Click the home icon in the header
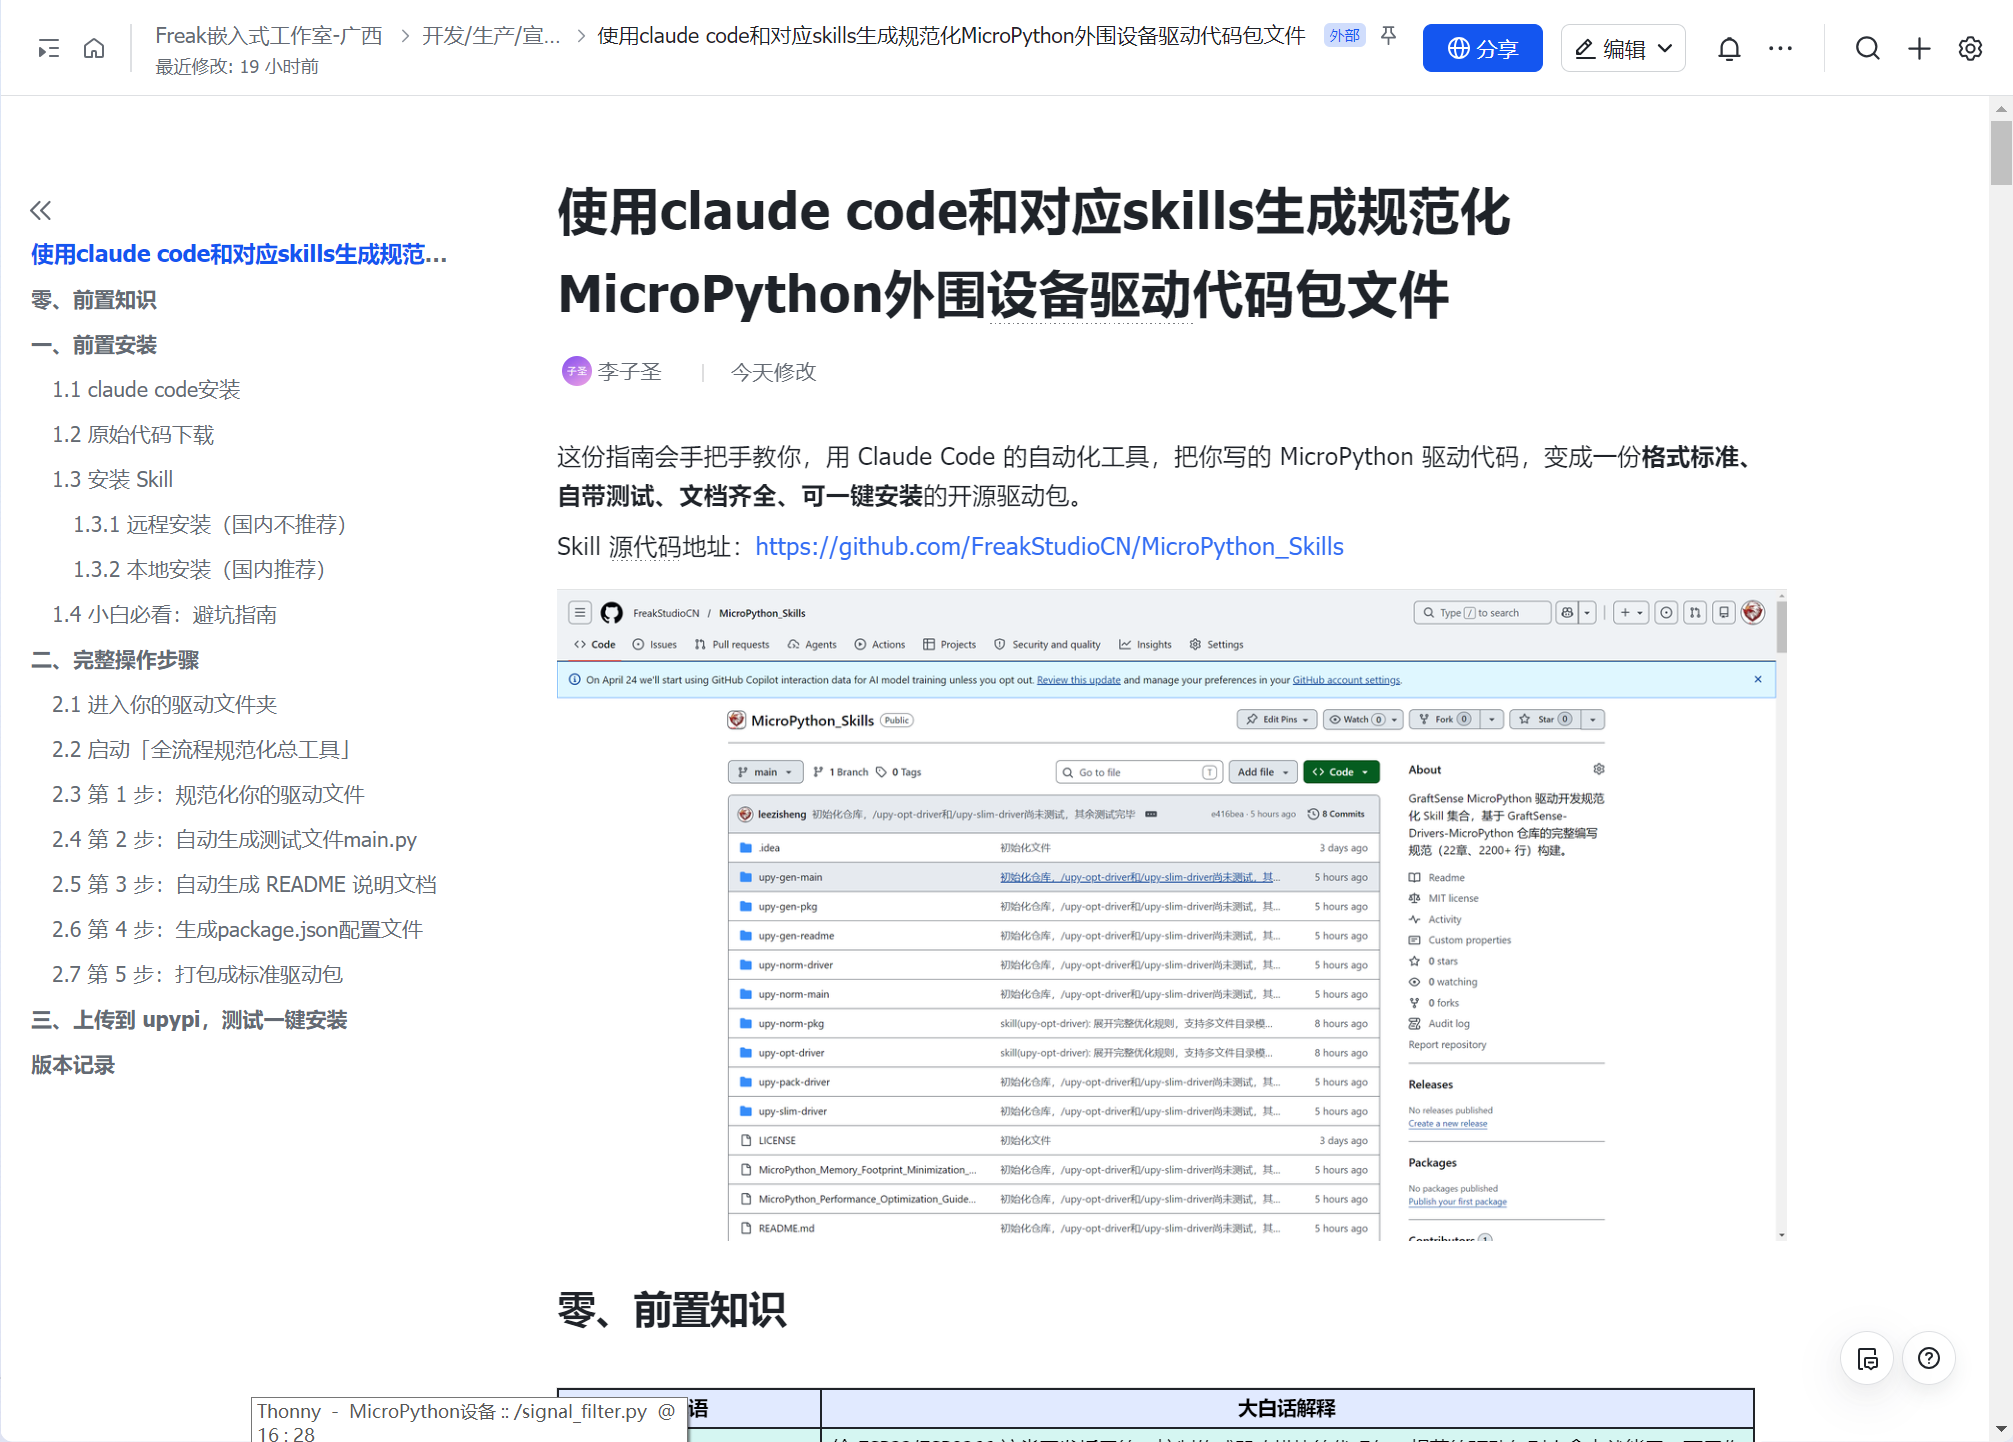Image resolution: width=2013 pixels, height=1442 pixels. click(x=94, y=48)
